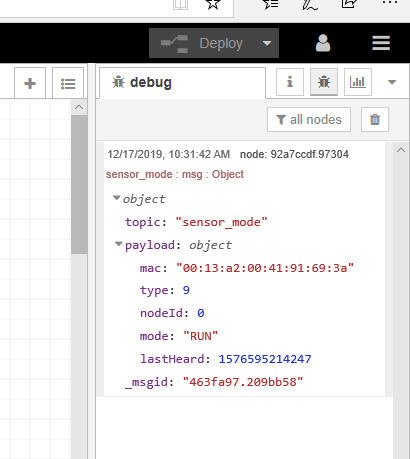Open the sidebar tabs dropdown arrow

(392, 82)
